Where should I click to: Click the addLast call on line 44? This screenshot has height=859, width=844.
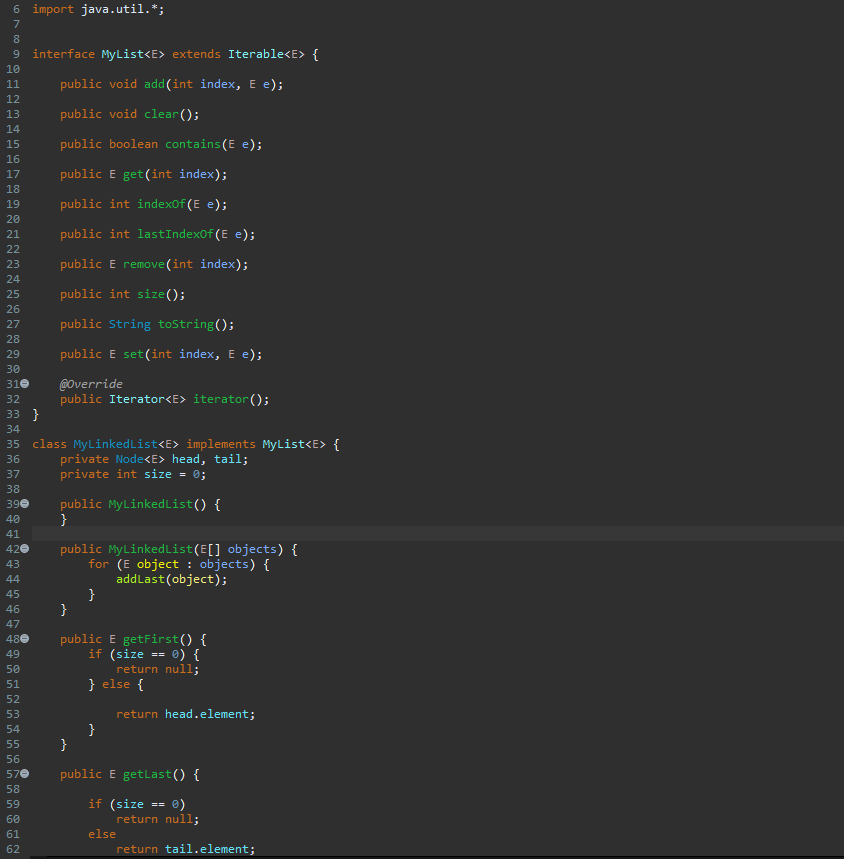tap(140, 578)
